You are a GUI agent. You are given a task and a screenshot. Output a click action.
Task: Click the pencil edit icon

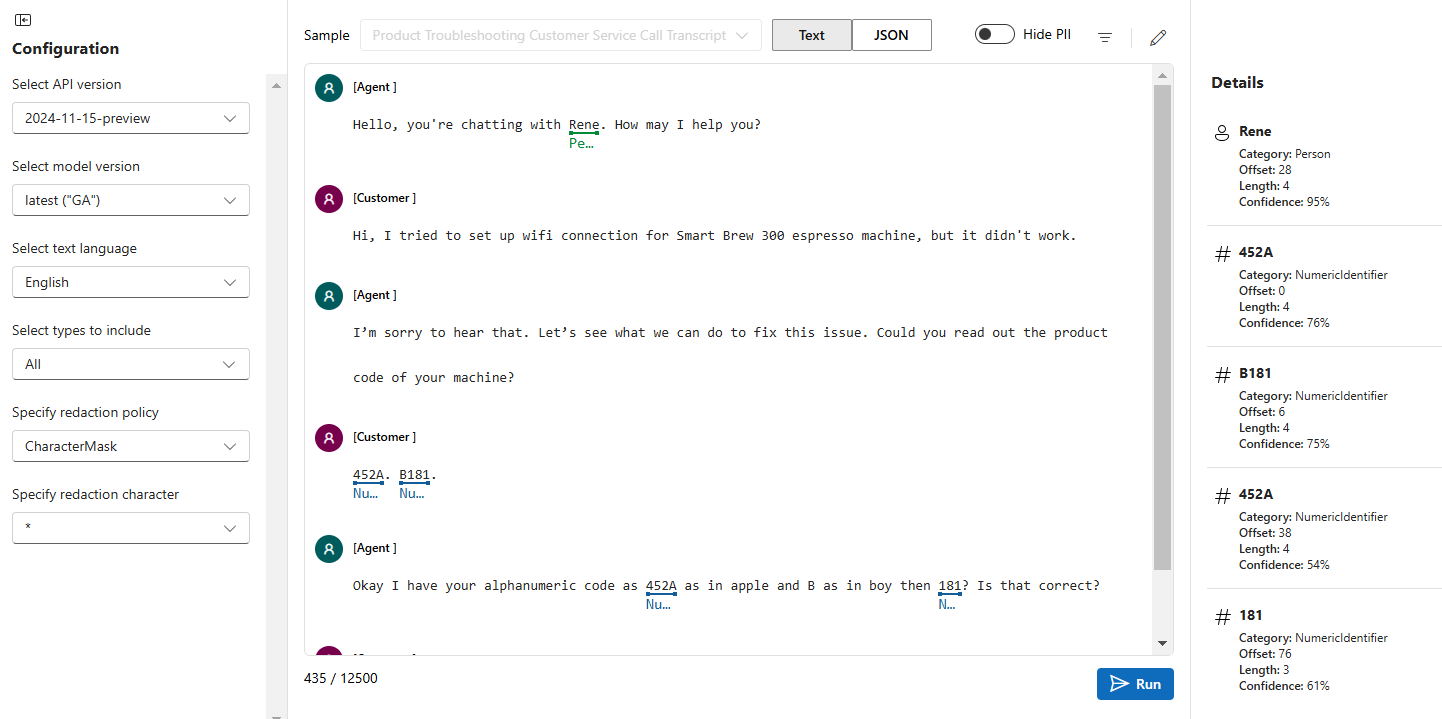pyautogui.click(x=1158, y=38)
